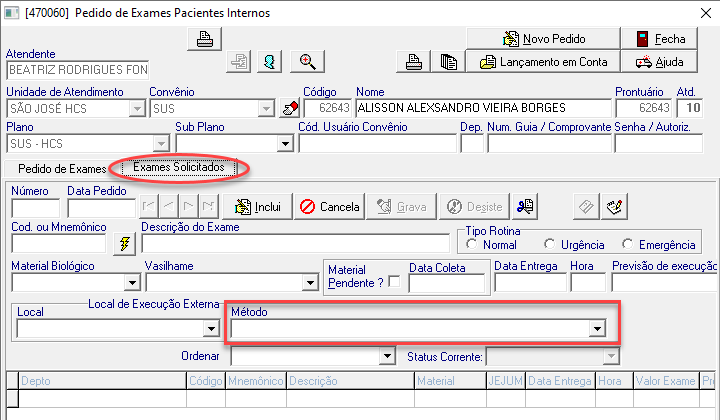Click the scissors document icon after Desiste
This screenshot has height=420, width=720.
pyautogui.click(x=525, y=206)
